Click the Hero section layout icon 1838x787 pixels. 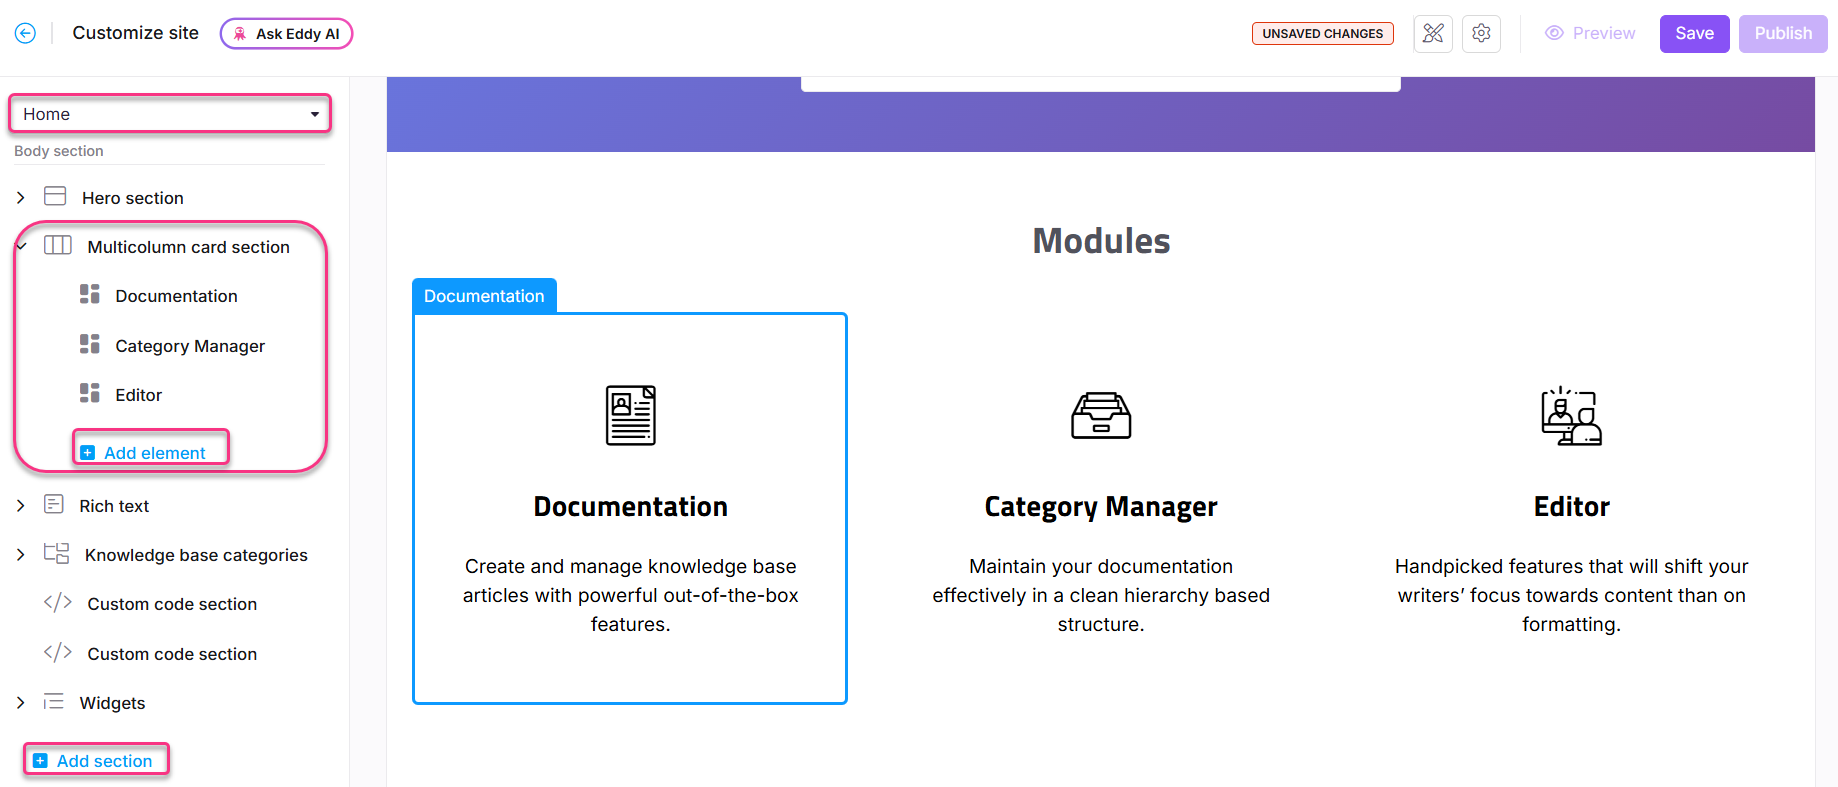(x=55, y=197)
